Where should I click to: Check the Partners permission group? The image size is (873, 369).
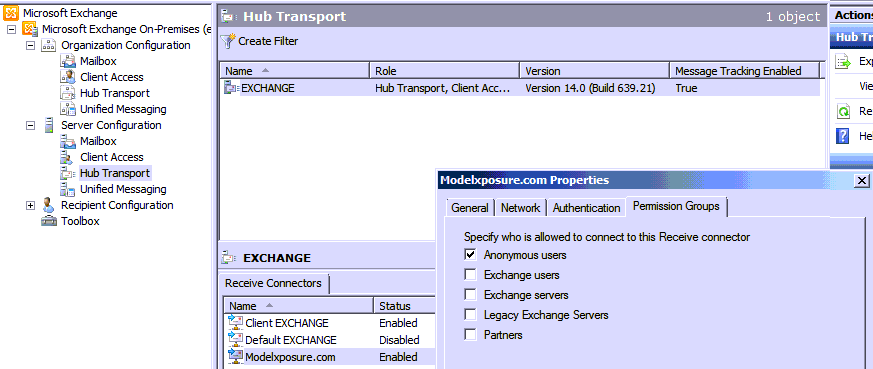tap(470, 335)
